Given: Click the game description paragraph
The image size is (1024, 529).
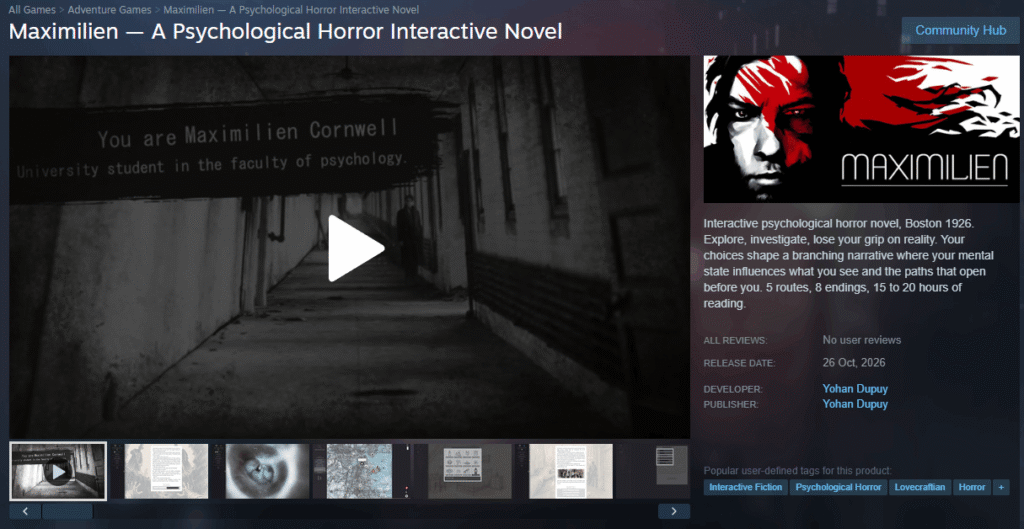Looking at the screenshot, I should tap(847, 263).
